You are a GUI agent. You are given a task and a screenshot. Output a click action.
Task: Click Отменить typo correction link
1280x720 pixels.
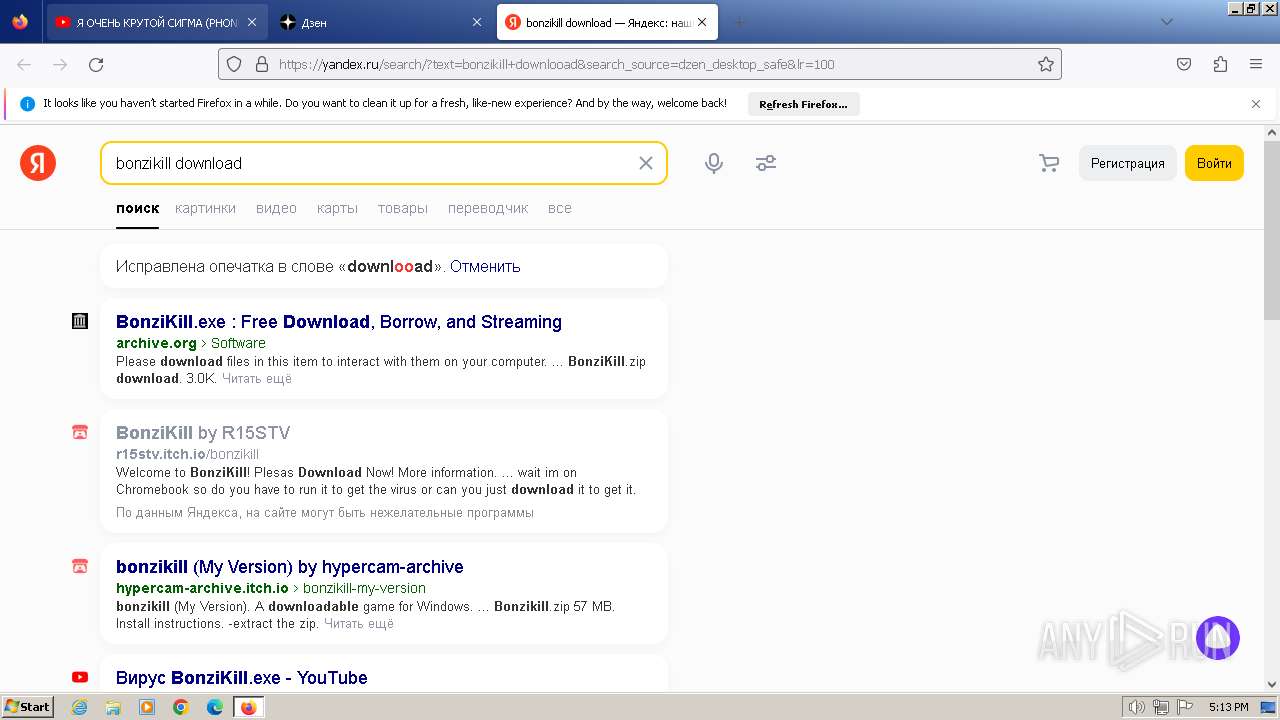(485, 266)
